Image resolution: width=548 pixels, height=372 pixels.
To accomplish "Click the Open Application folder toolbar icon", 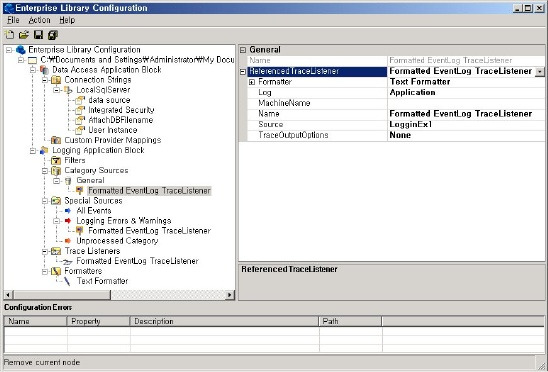I will (x=24, y=35).
